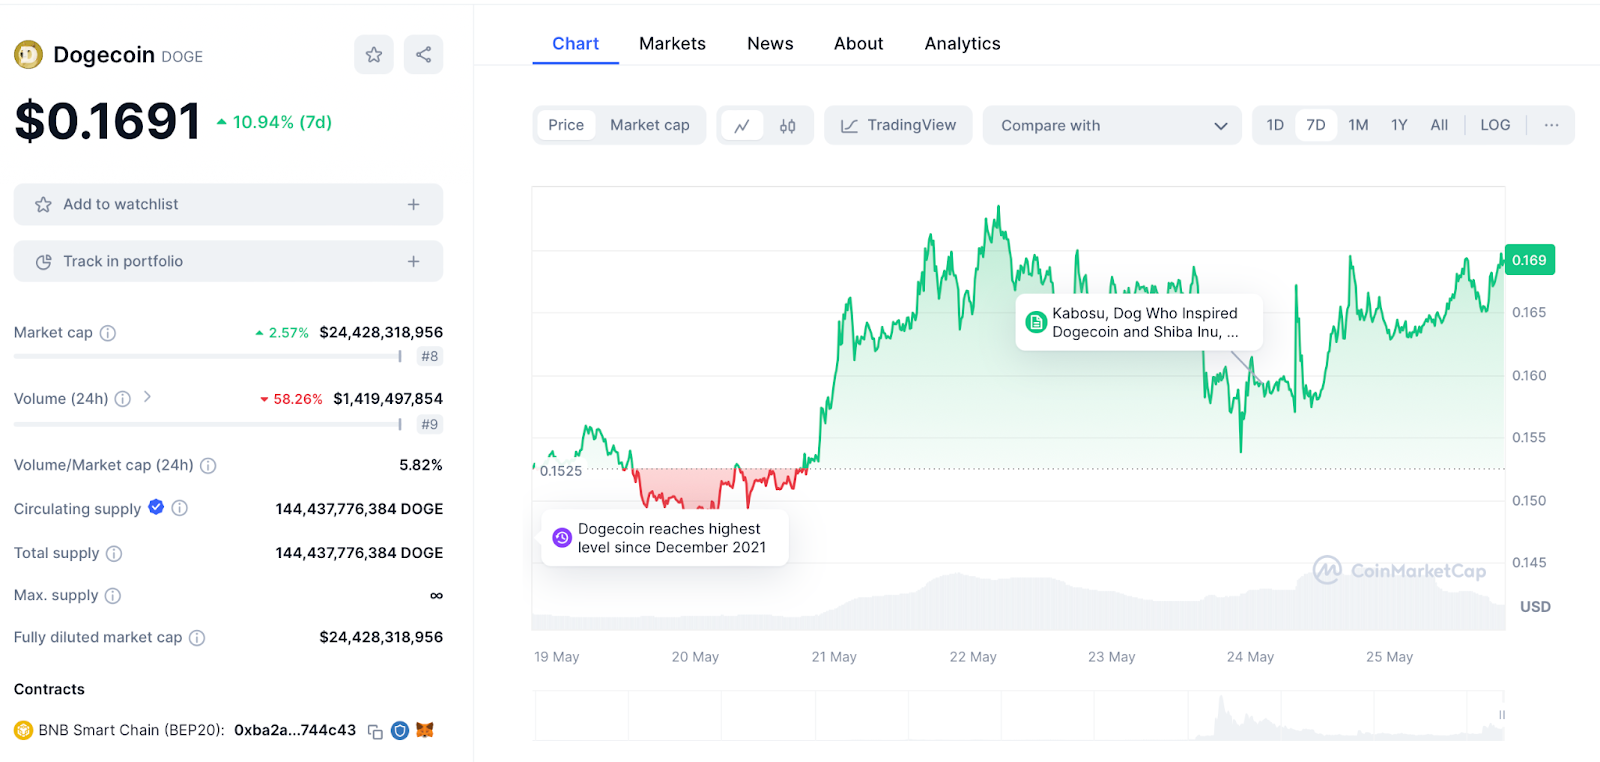Select the line chart view icon

coord(742,126)
